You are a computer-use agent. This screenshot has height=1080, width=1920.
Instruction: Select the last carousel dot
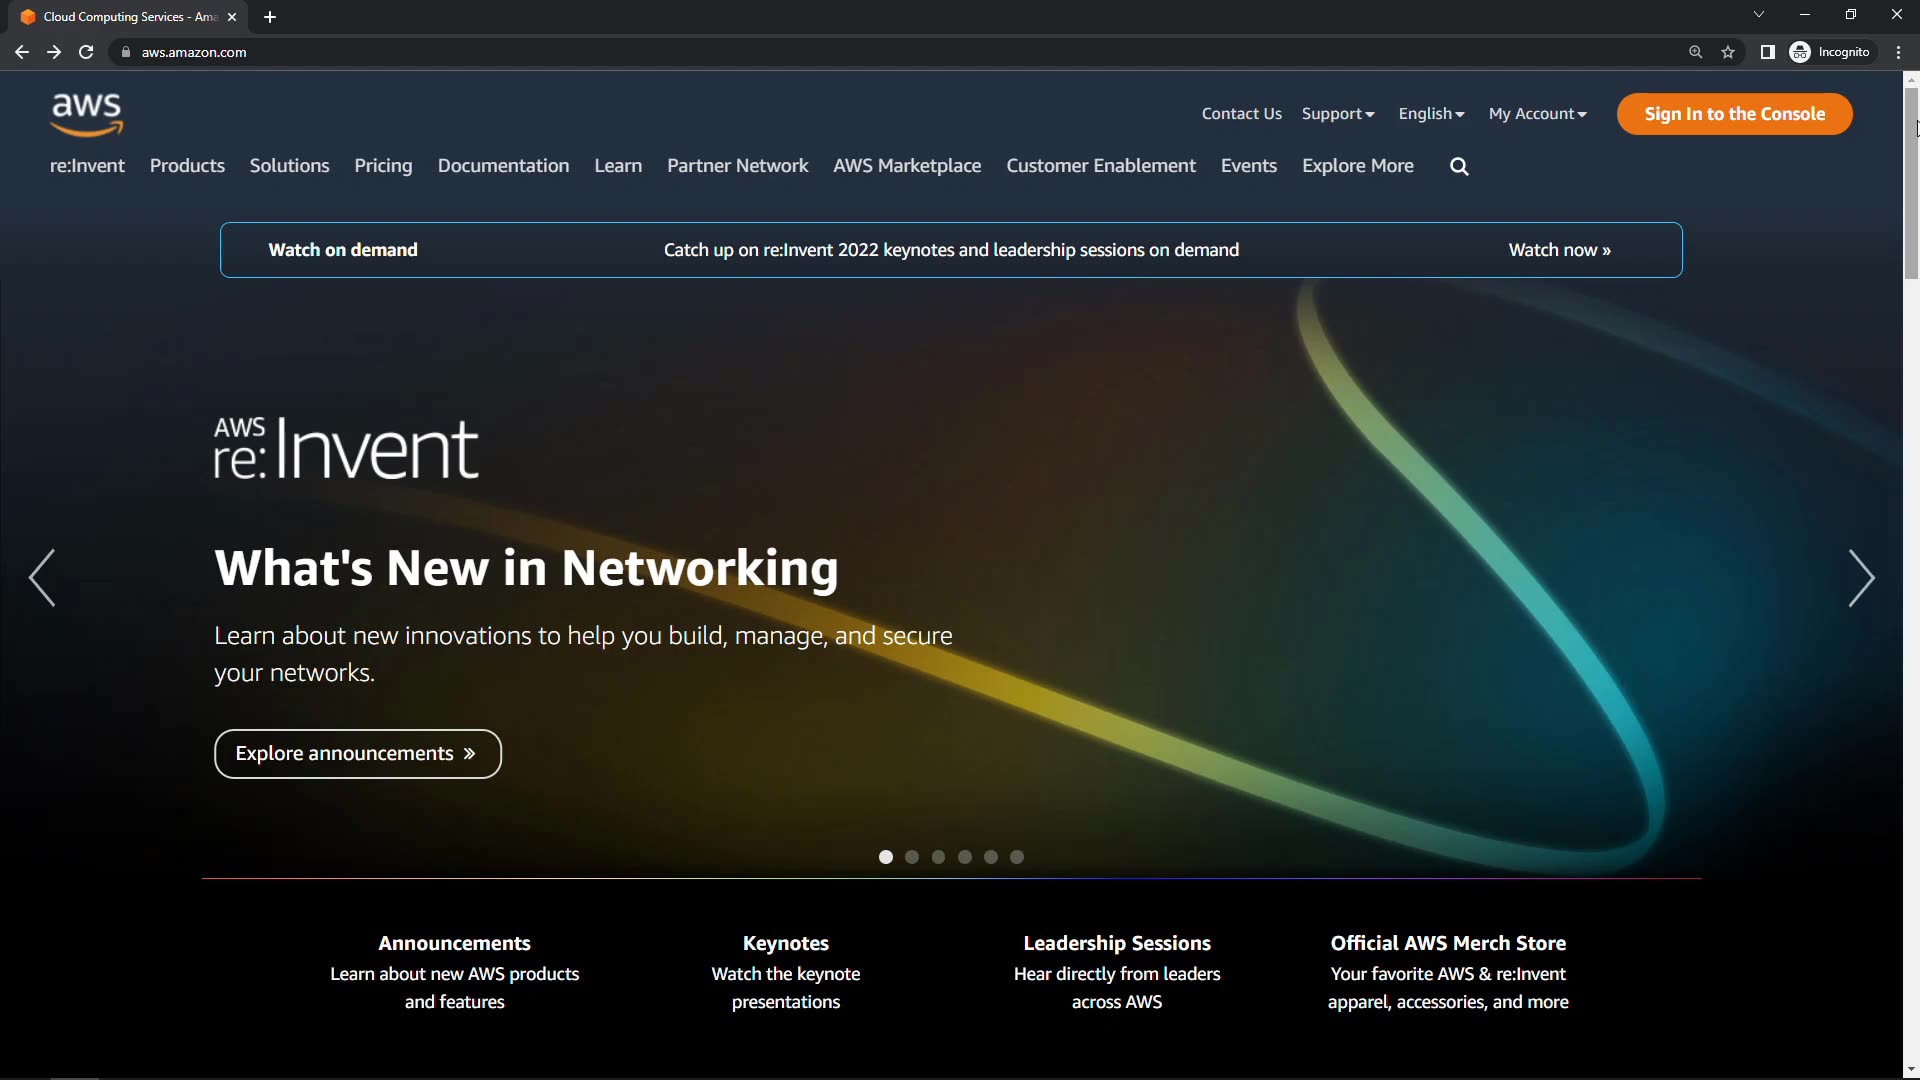click(x=1017, y=857)
